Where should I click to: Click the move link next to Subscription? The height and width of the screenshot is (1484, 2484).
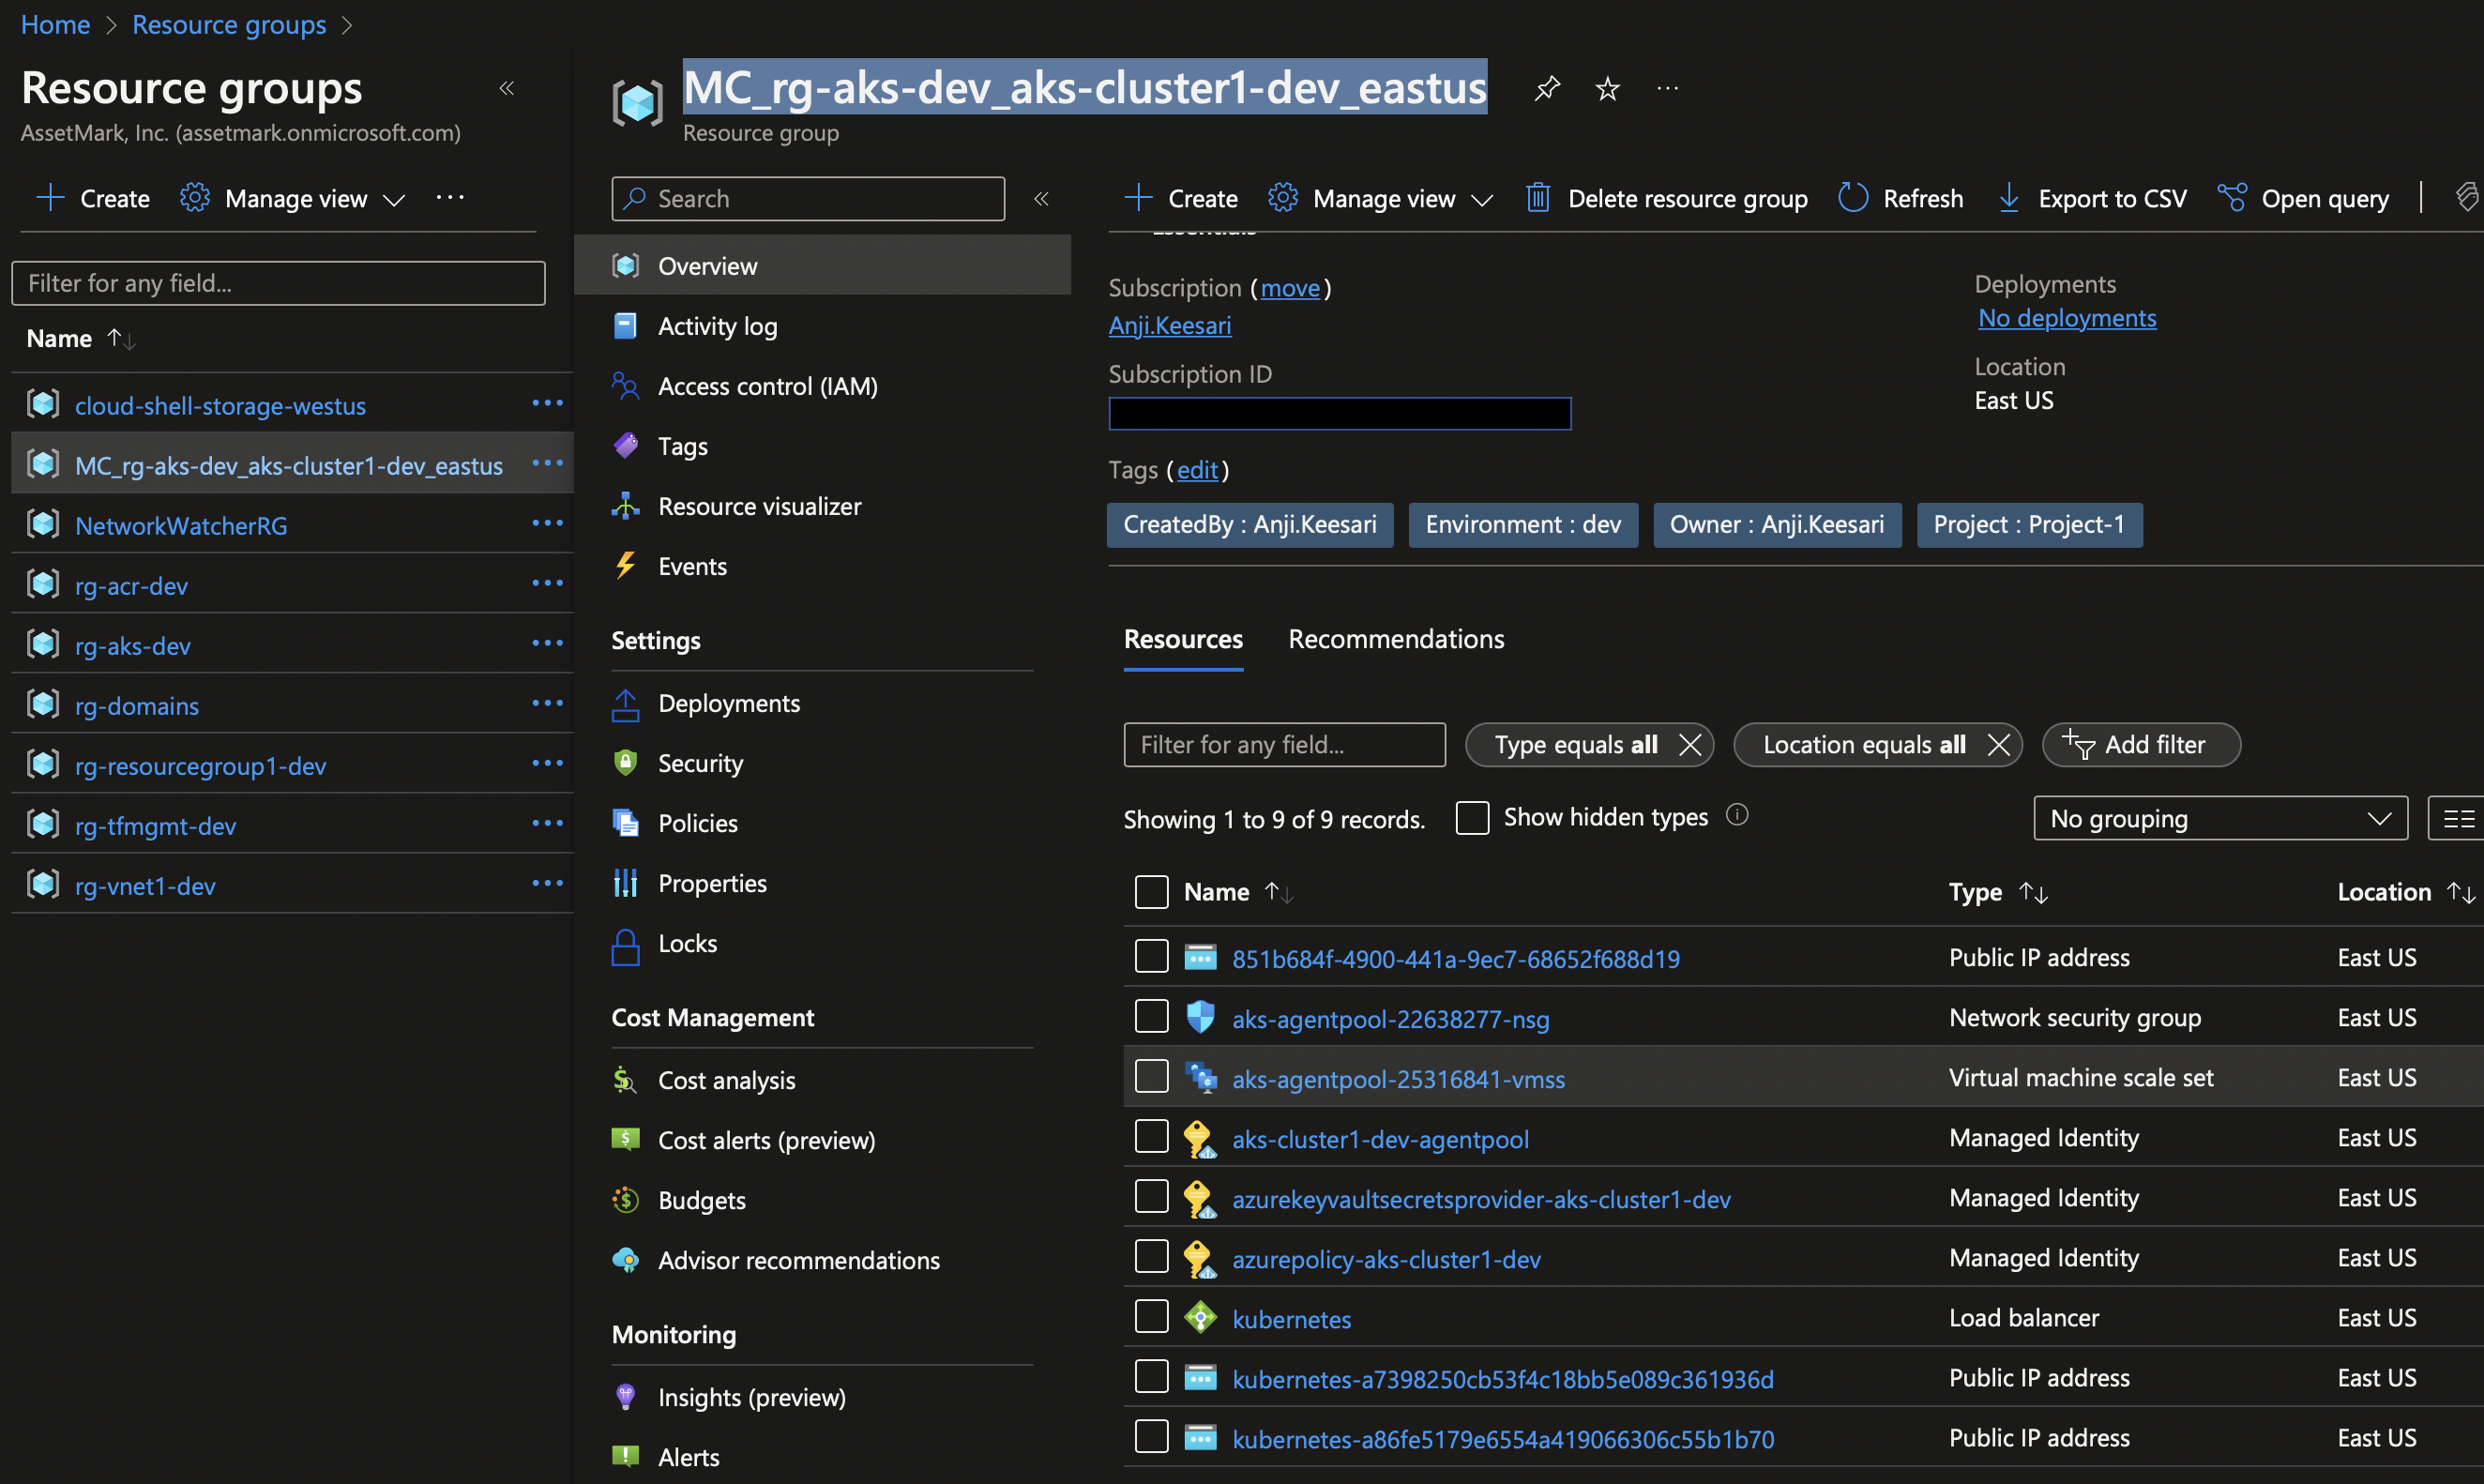coord(1290,288)
